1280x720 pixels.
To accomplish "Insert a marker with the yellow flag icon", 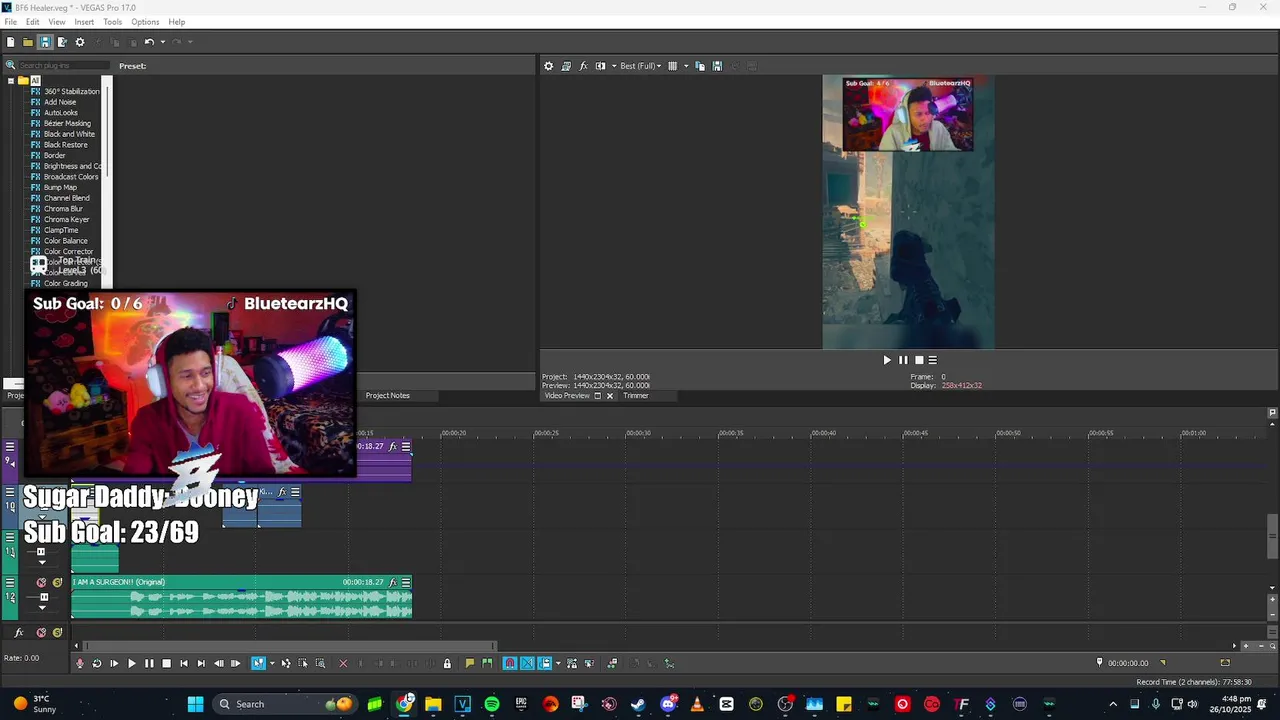I will coord(470,663).
